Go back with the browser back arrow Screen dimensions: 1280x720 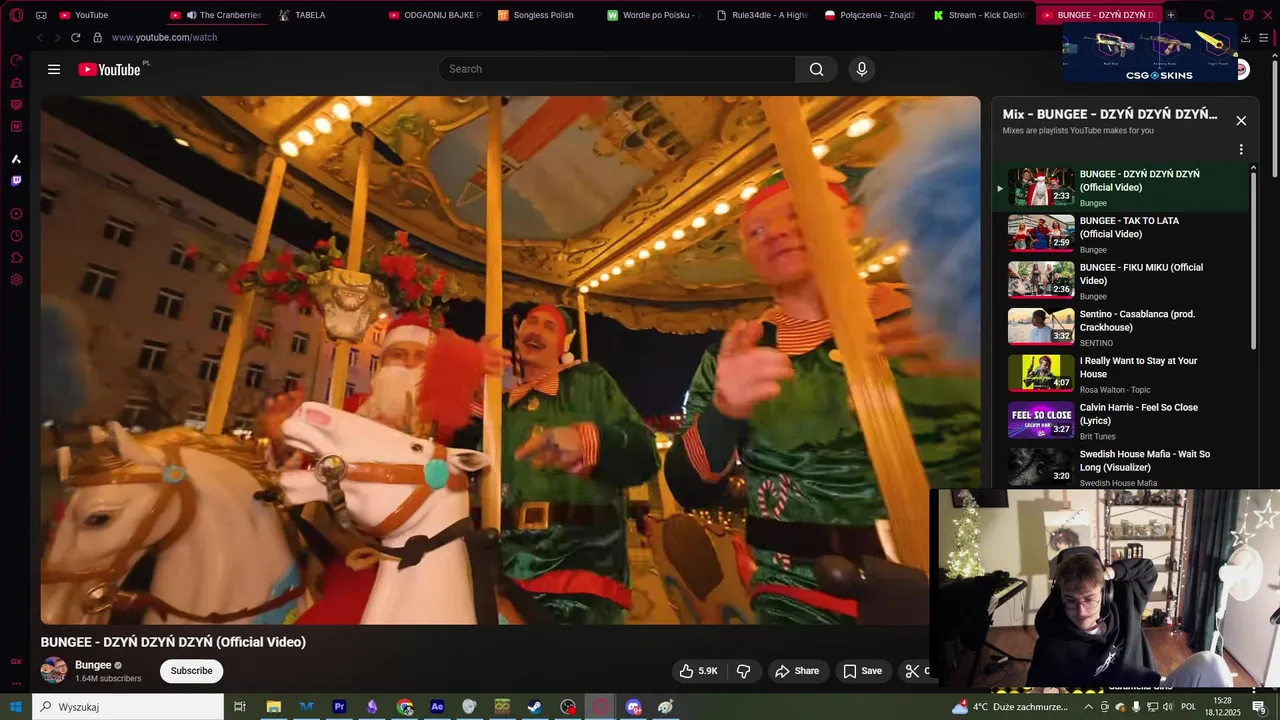click(40, 37)
